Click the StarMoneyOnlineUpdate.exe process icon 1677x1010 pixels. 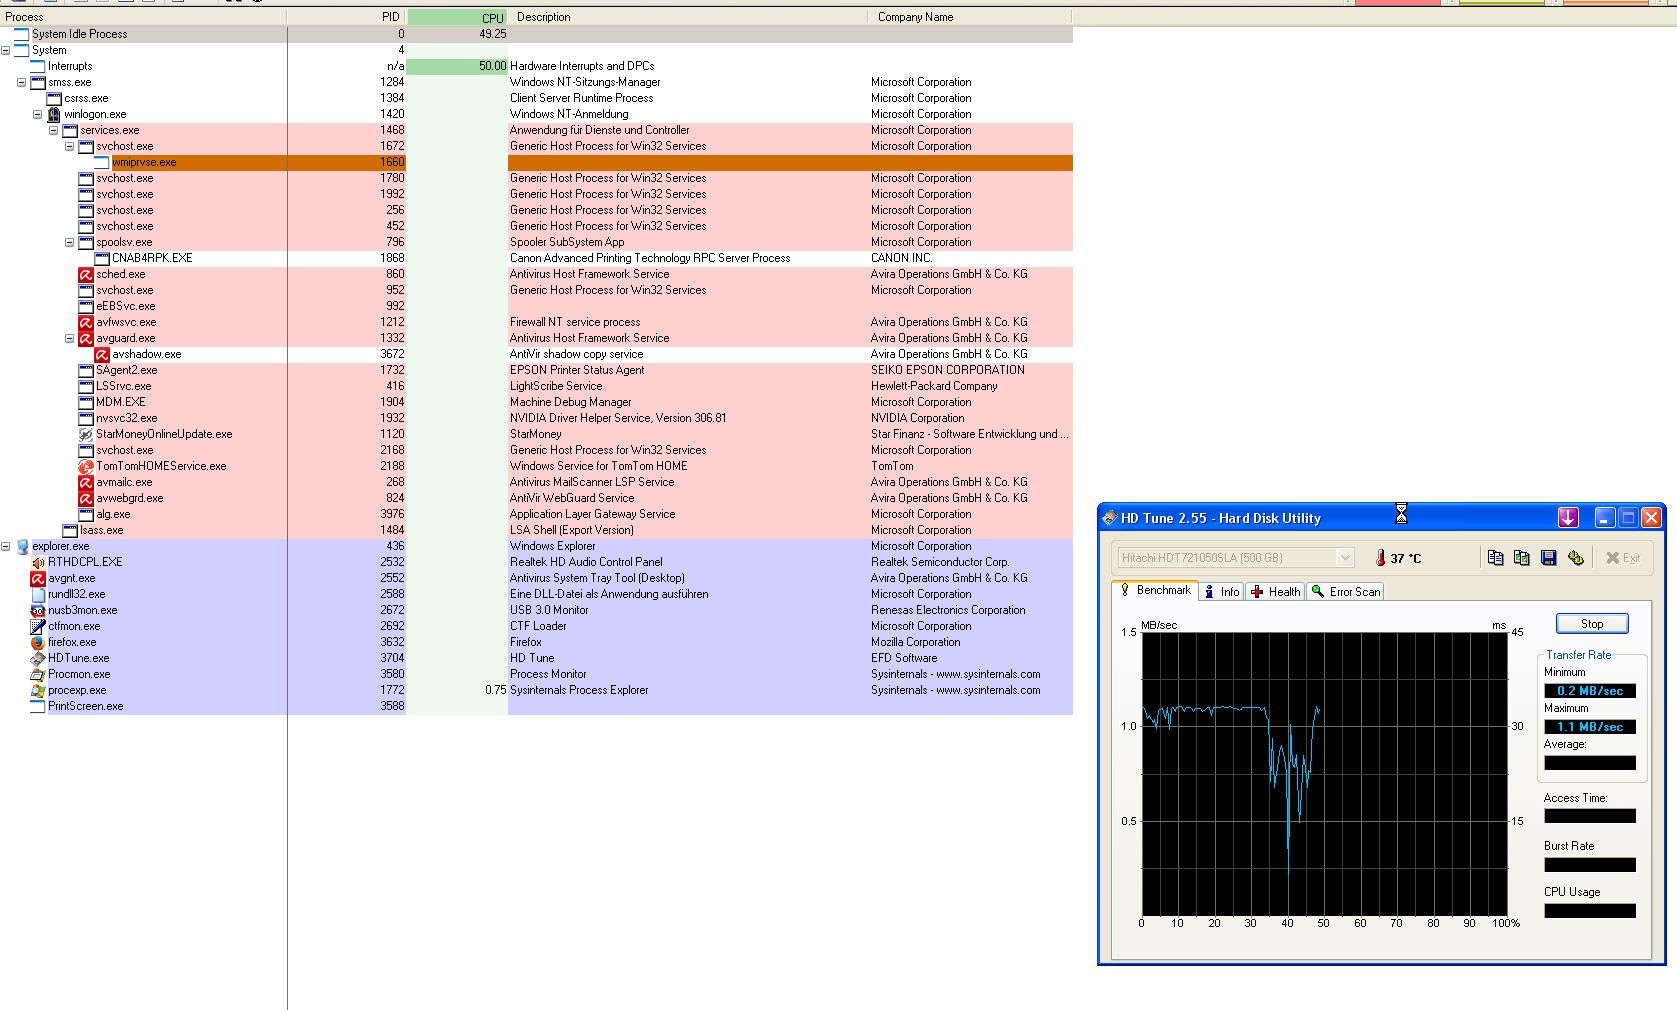(86, 434)
